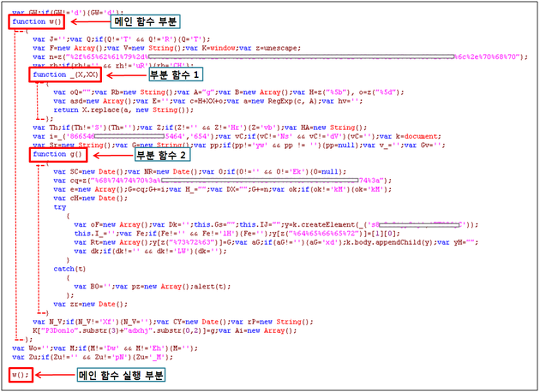Image resolution: width=540 pixels, height=392 pixels.
Task: Click the line starting "var Sr=new String();"
Action: point(239,145)
